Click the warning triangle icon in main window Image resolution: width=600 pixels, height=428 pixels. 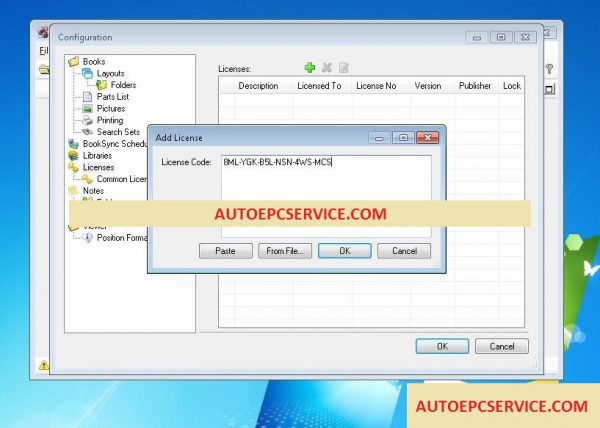(x=44, y=365)
